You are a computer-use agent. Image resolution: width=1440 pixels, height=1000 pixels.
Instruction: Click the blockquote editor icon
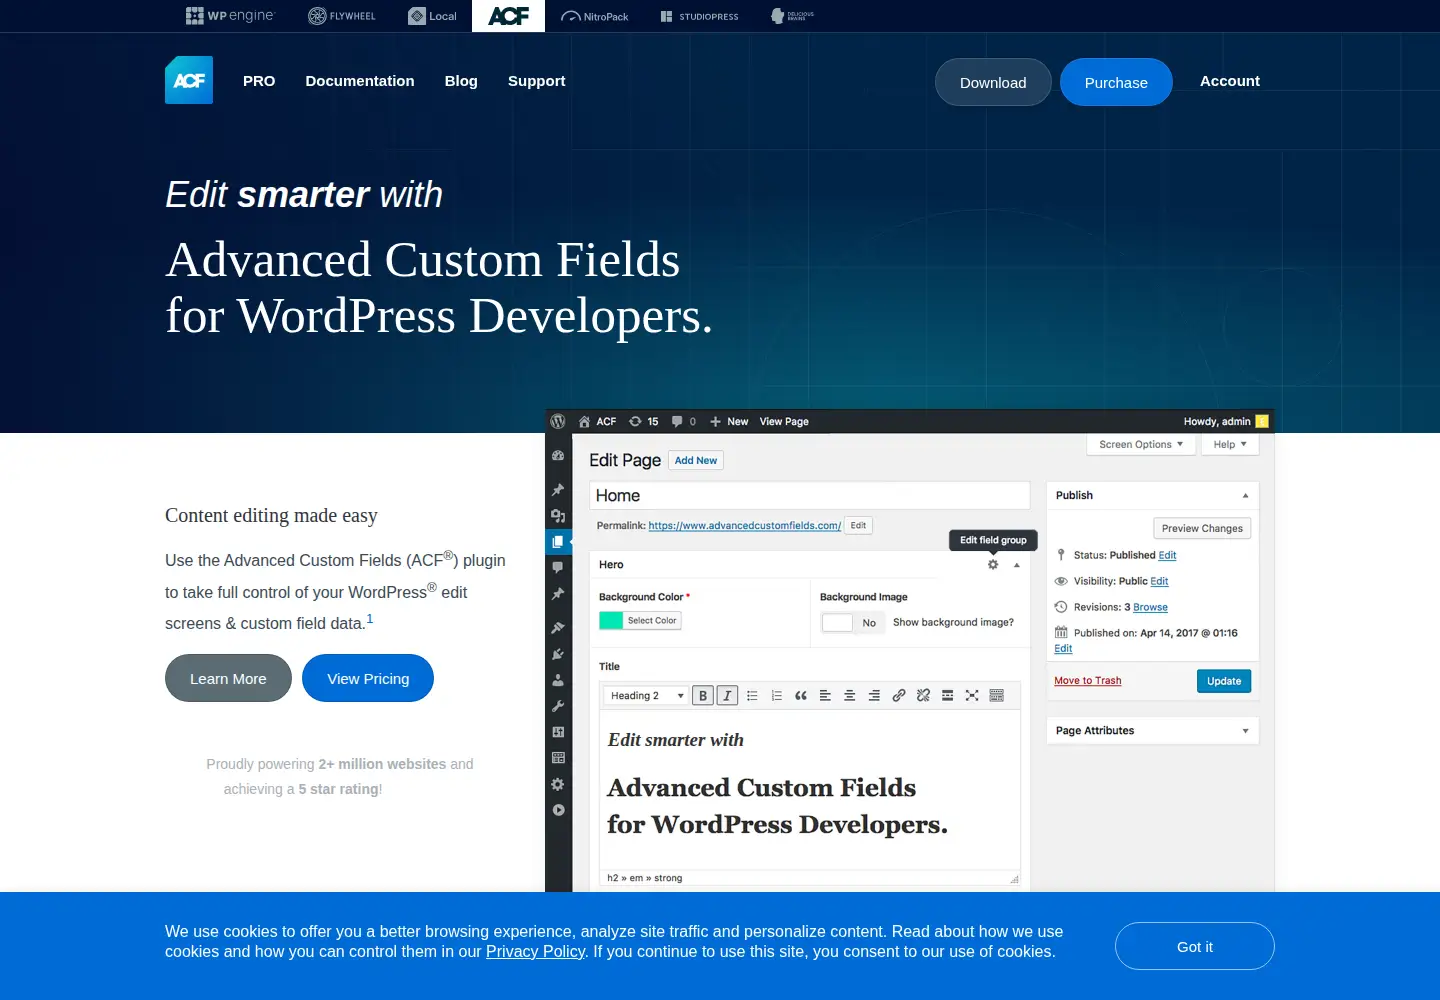(801, 695)
